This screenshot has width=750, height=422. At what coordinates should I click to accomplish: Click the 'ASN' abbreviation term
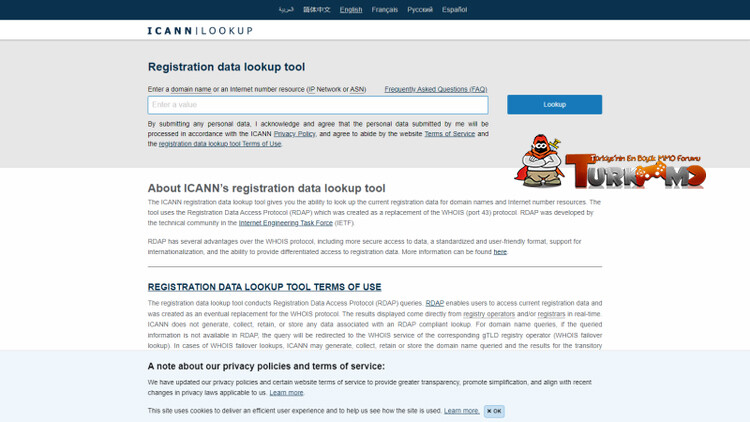357,89
